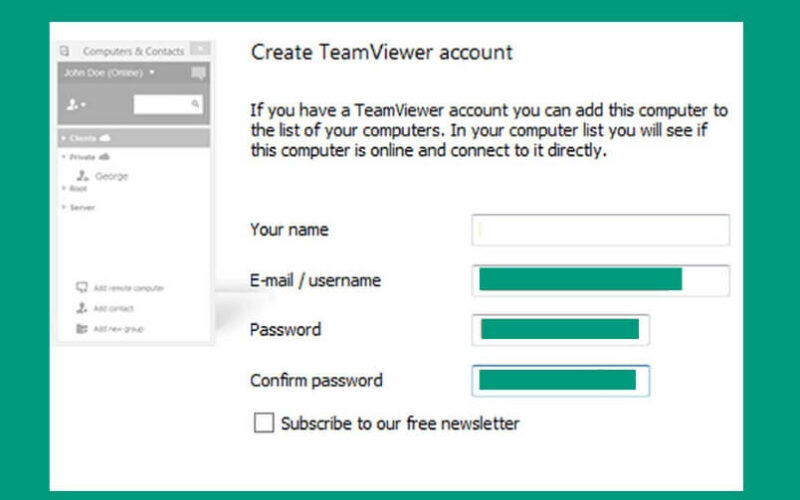This screenshot has height=500, width=800.
Task: Click the contacts search box magnifier
Action: point(195,104)
